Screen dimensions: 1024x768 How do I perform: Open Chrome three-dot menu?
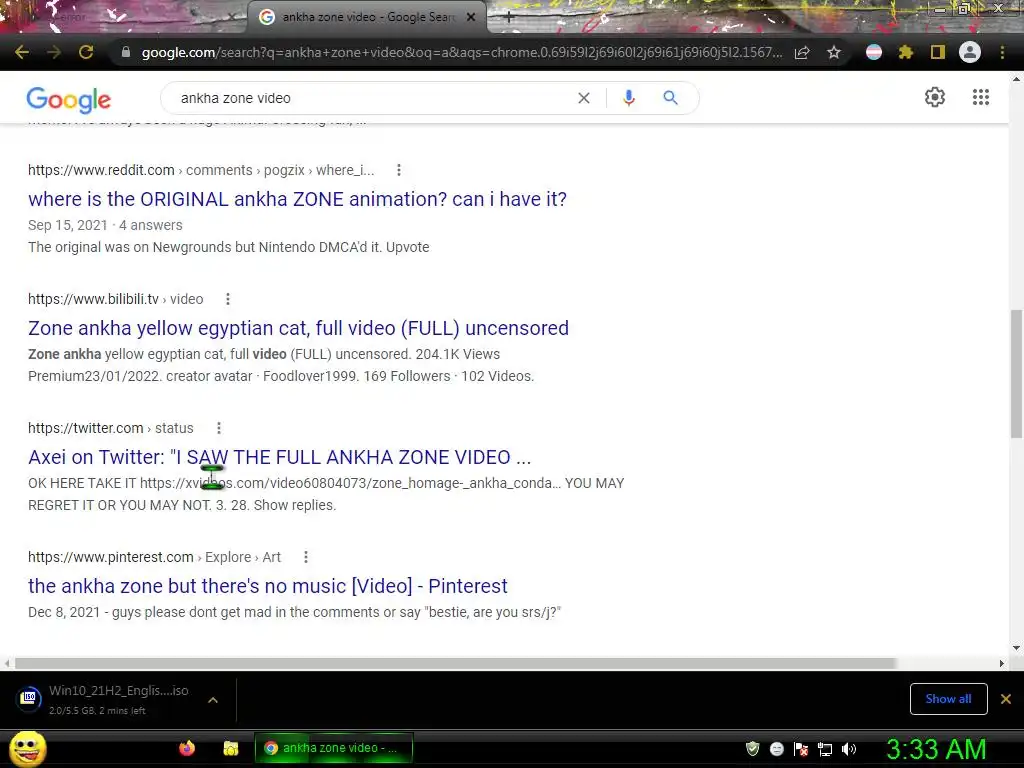1002,52
